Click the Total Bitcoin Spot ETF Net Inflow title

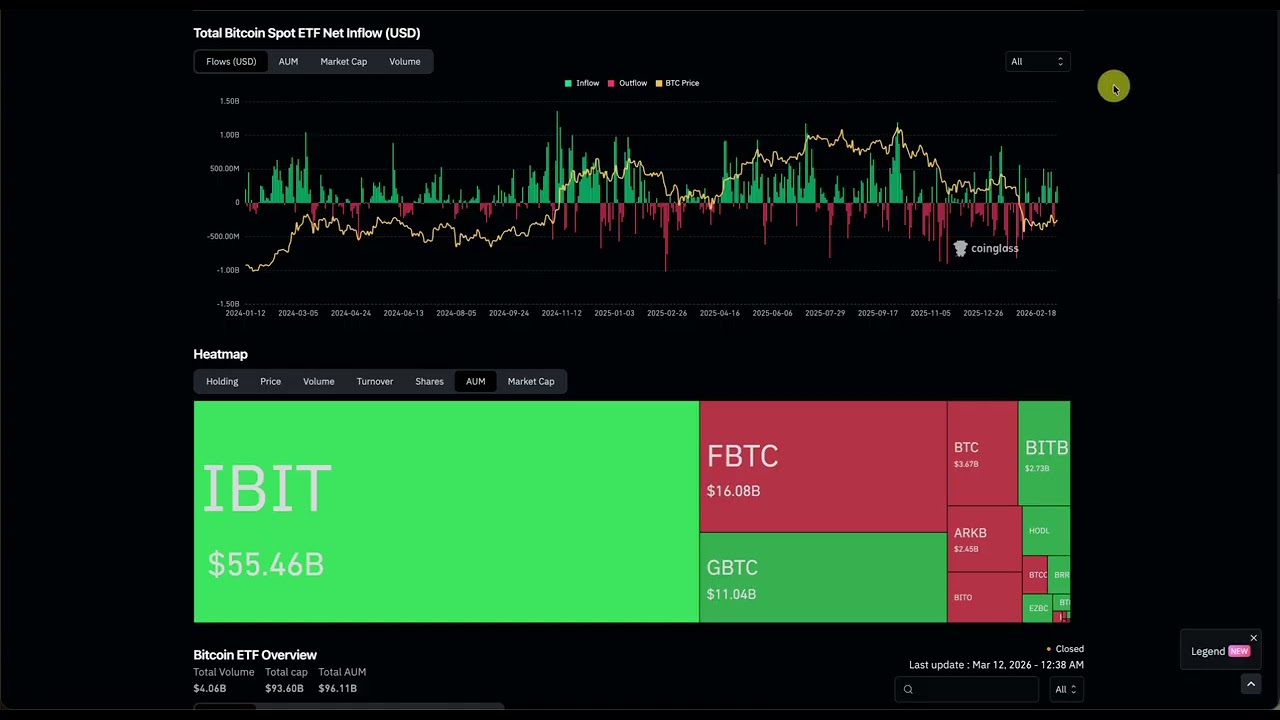click(x=307, y=33)
